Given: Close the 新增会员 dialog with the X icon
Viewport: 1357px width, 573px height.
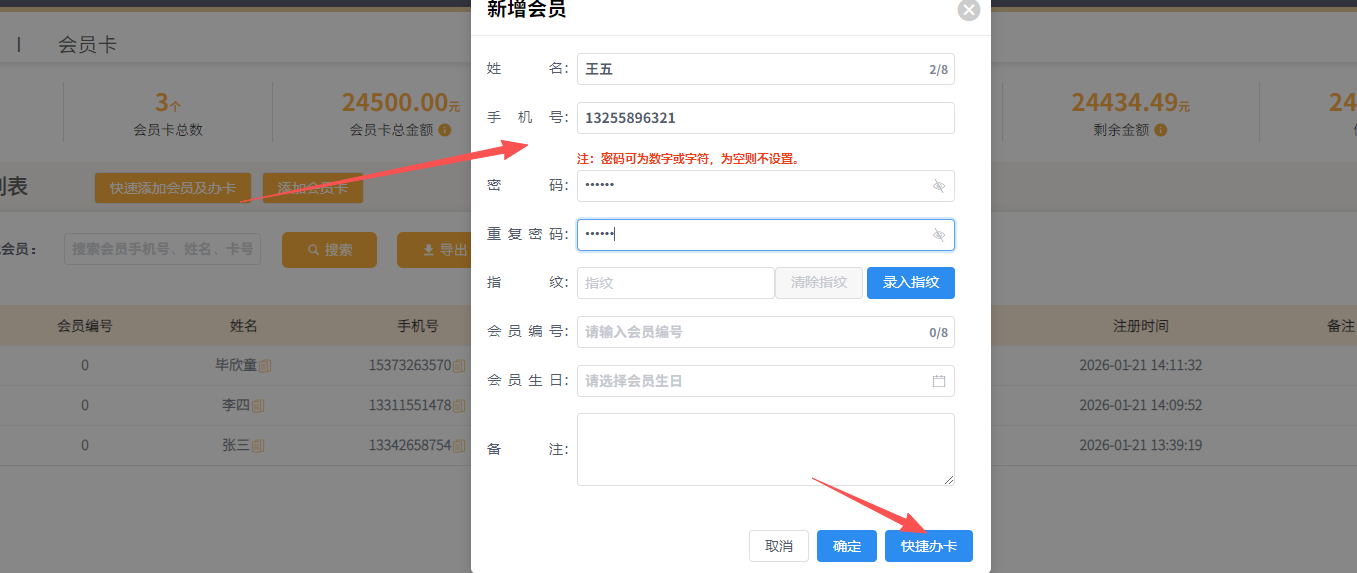Looking at the screenshot, I should pyautogui.click(x=968, y=10).
